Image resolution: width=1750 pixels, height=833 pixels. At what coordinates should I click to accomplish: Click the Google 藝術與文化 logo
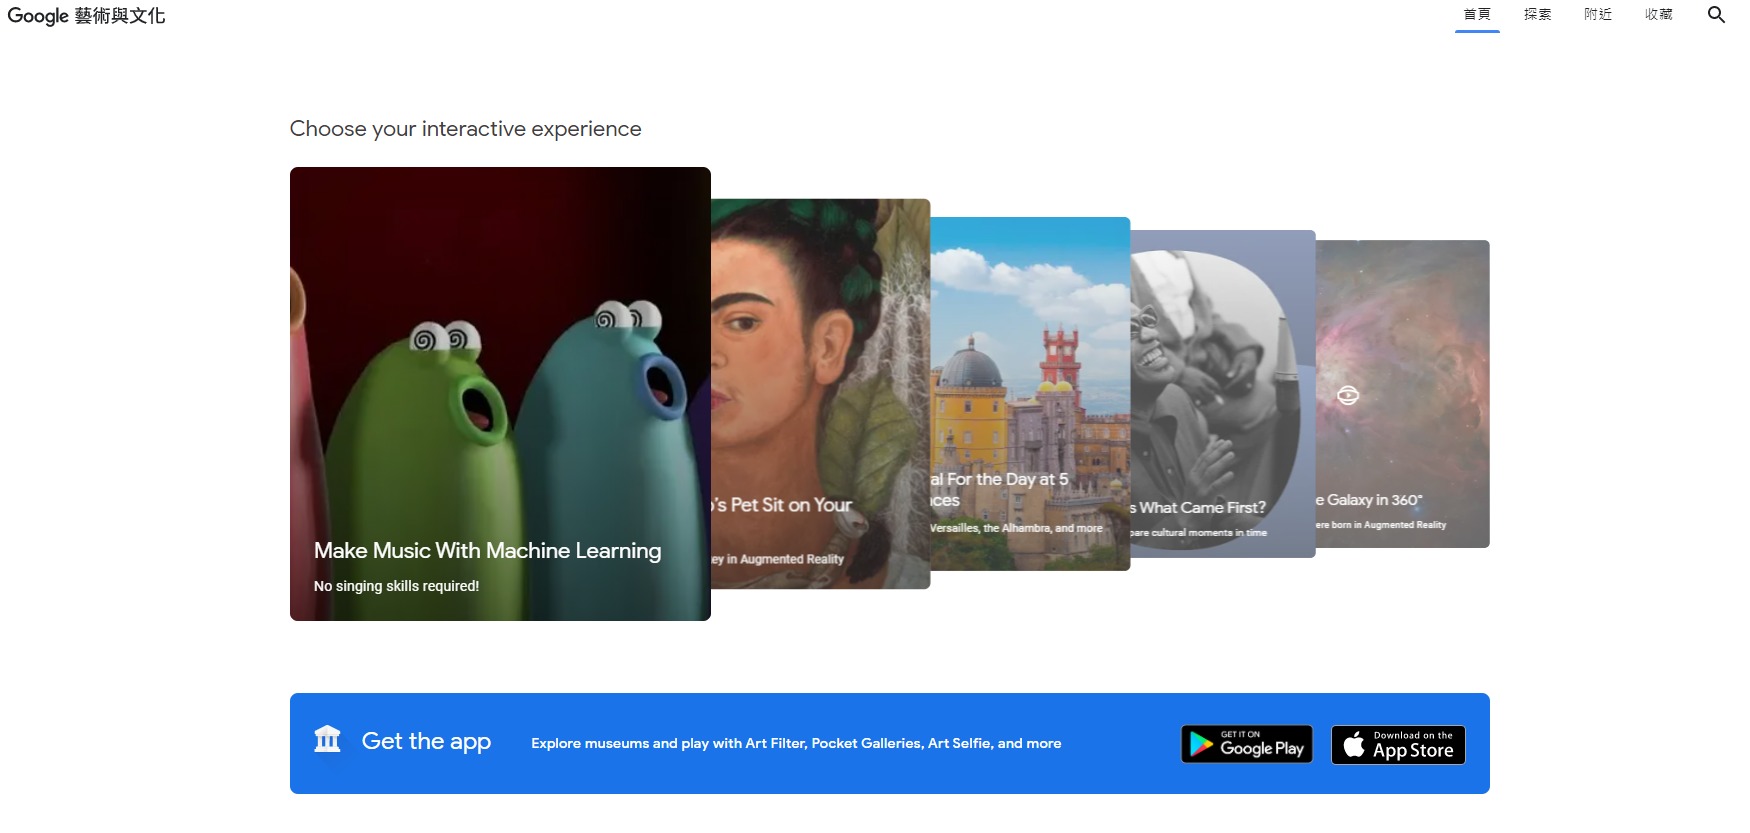86,16
